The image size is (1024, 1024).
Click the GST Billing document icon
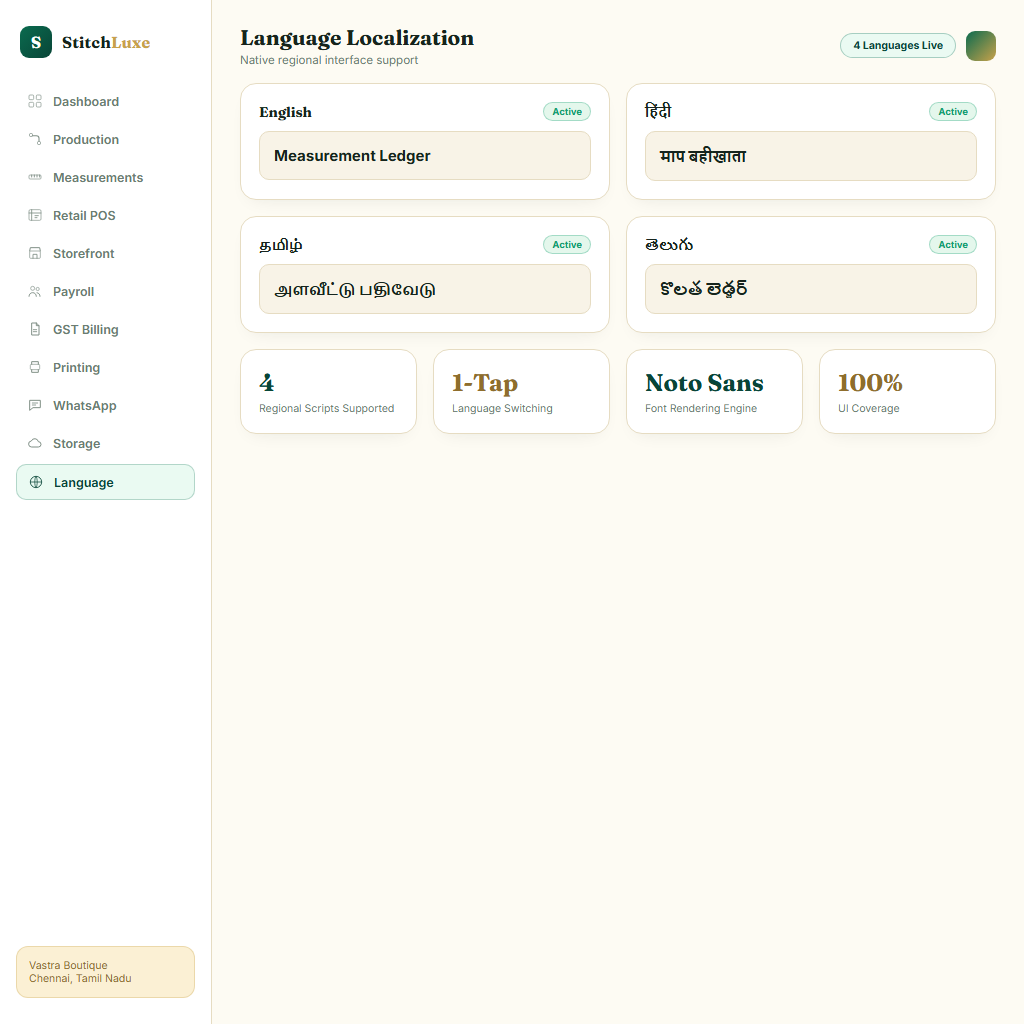(35, 329)
